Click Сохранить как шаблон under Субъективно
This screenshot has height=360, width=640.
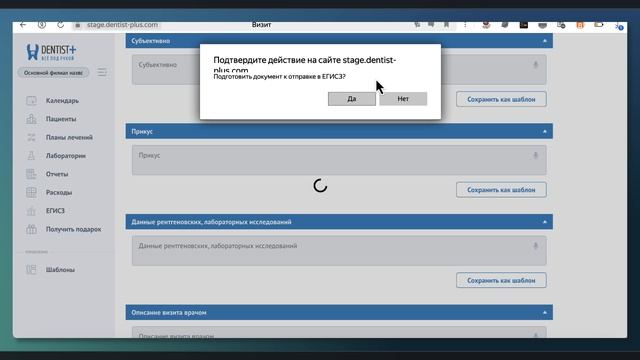[x=501, y=99]
